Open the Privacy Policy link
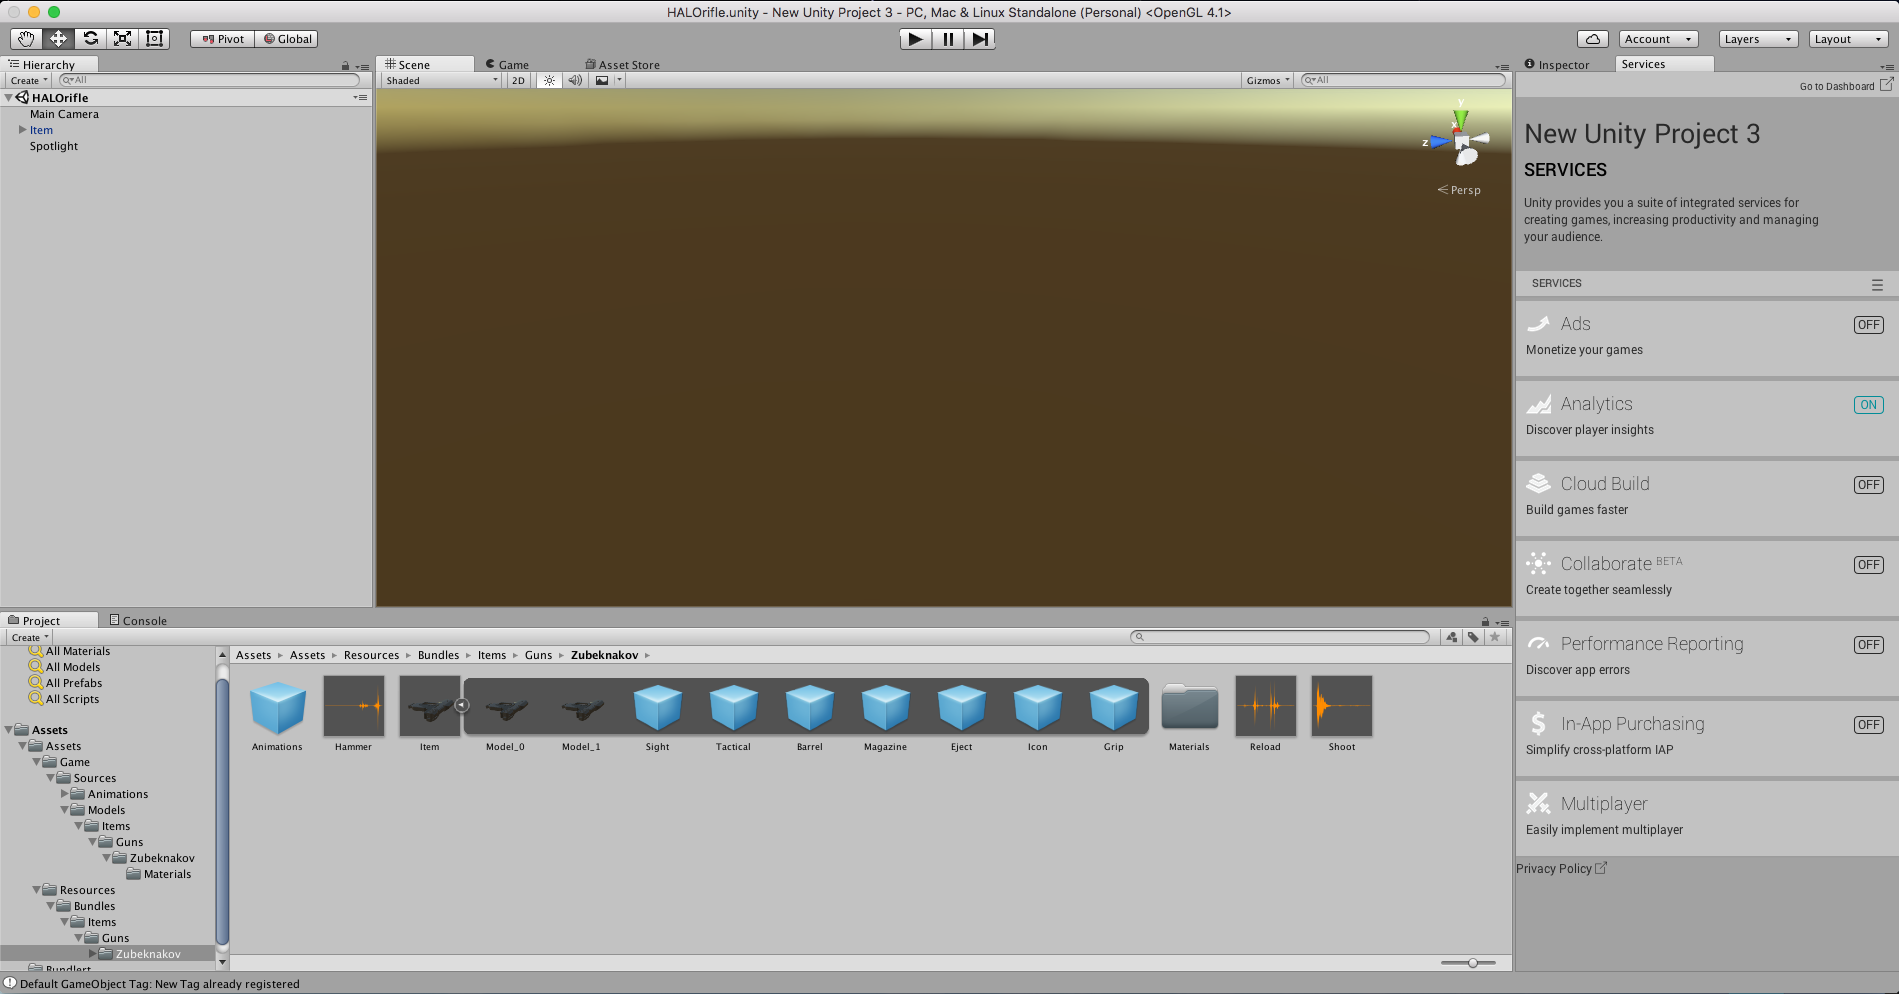The image size is (1899, 994). pyautogui.click(x=1562, y=869)
